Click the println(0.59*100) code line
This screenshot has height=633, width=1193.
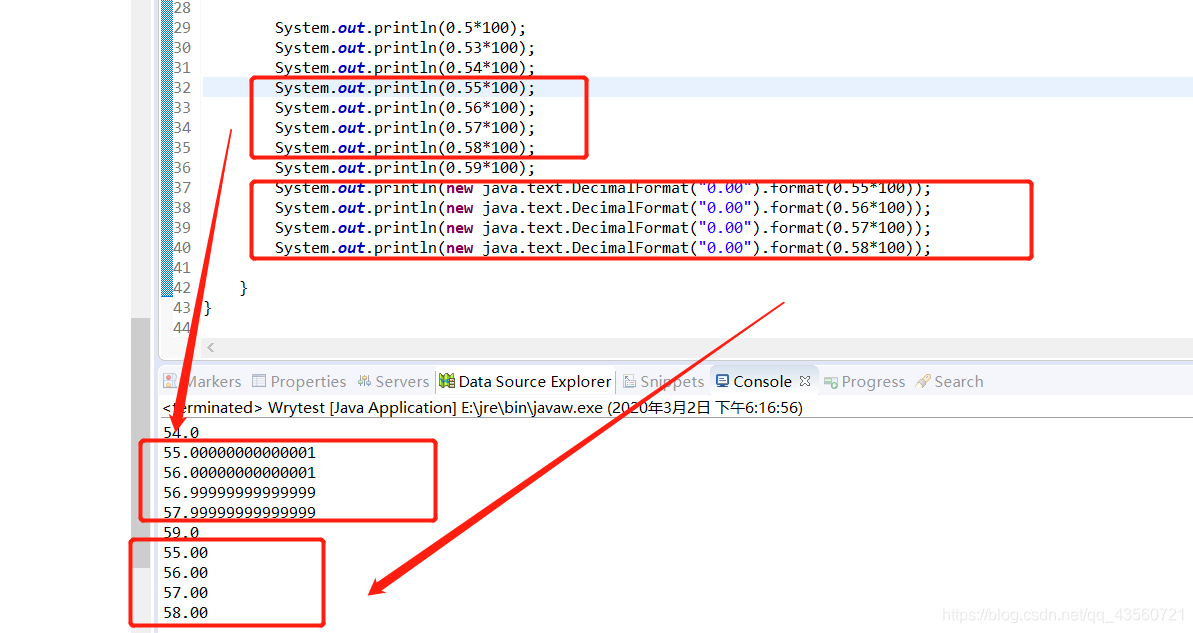pyautogui.click(x=405, y=167)
